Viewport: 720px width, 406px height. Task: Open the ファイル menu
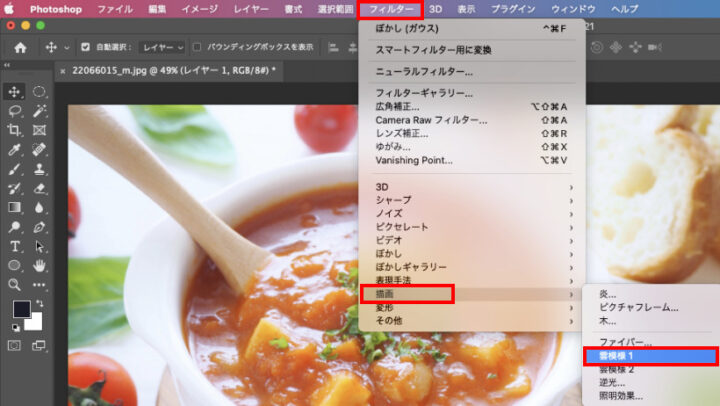pos(115,9)
